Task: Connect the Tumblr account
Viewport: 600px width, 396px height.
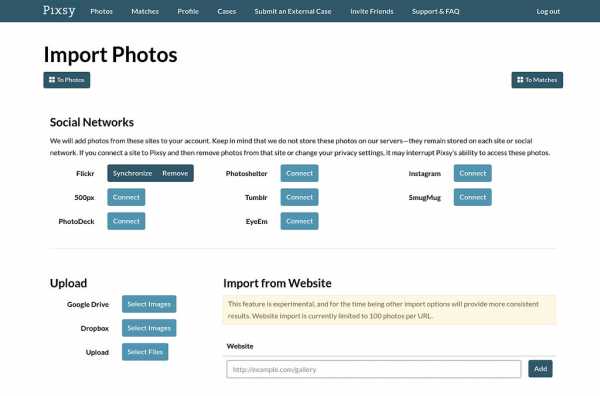Action: pyautogui.click(x=299, y=197)
